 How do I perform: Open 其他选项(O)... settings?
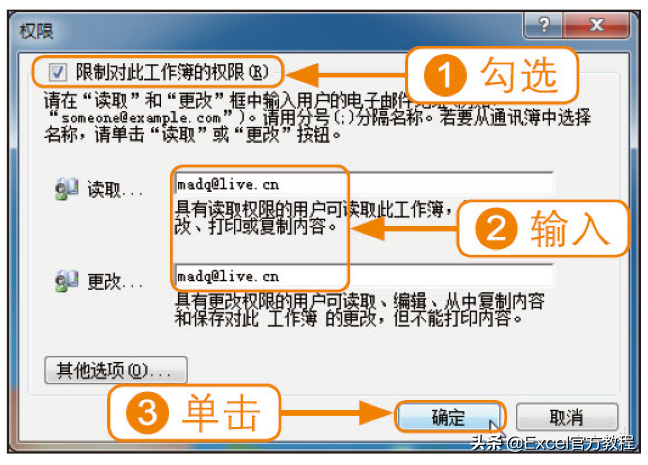click(x=116, y=370)
